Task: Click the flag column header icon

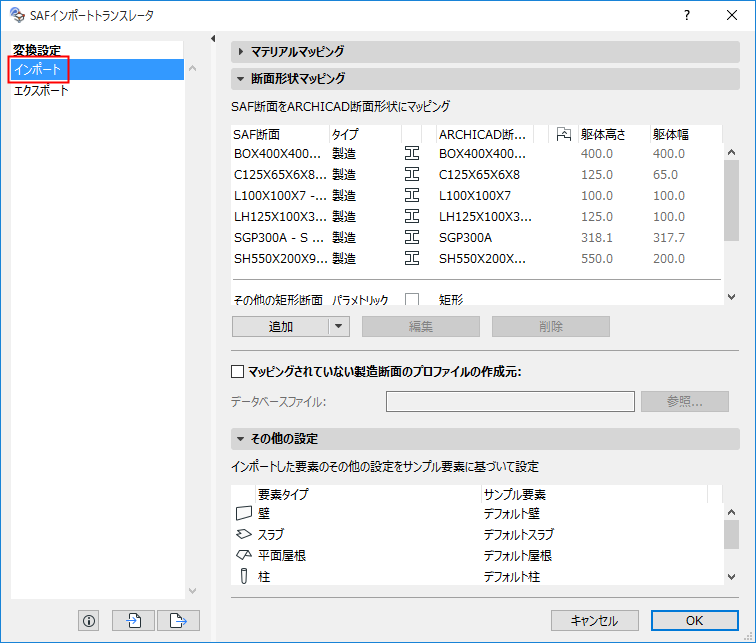Action: click(564, 134)
